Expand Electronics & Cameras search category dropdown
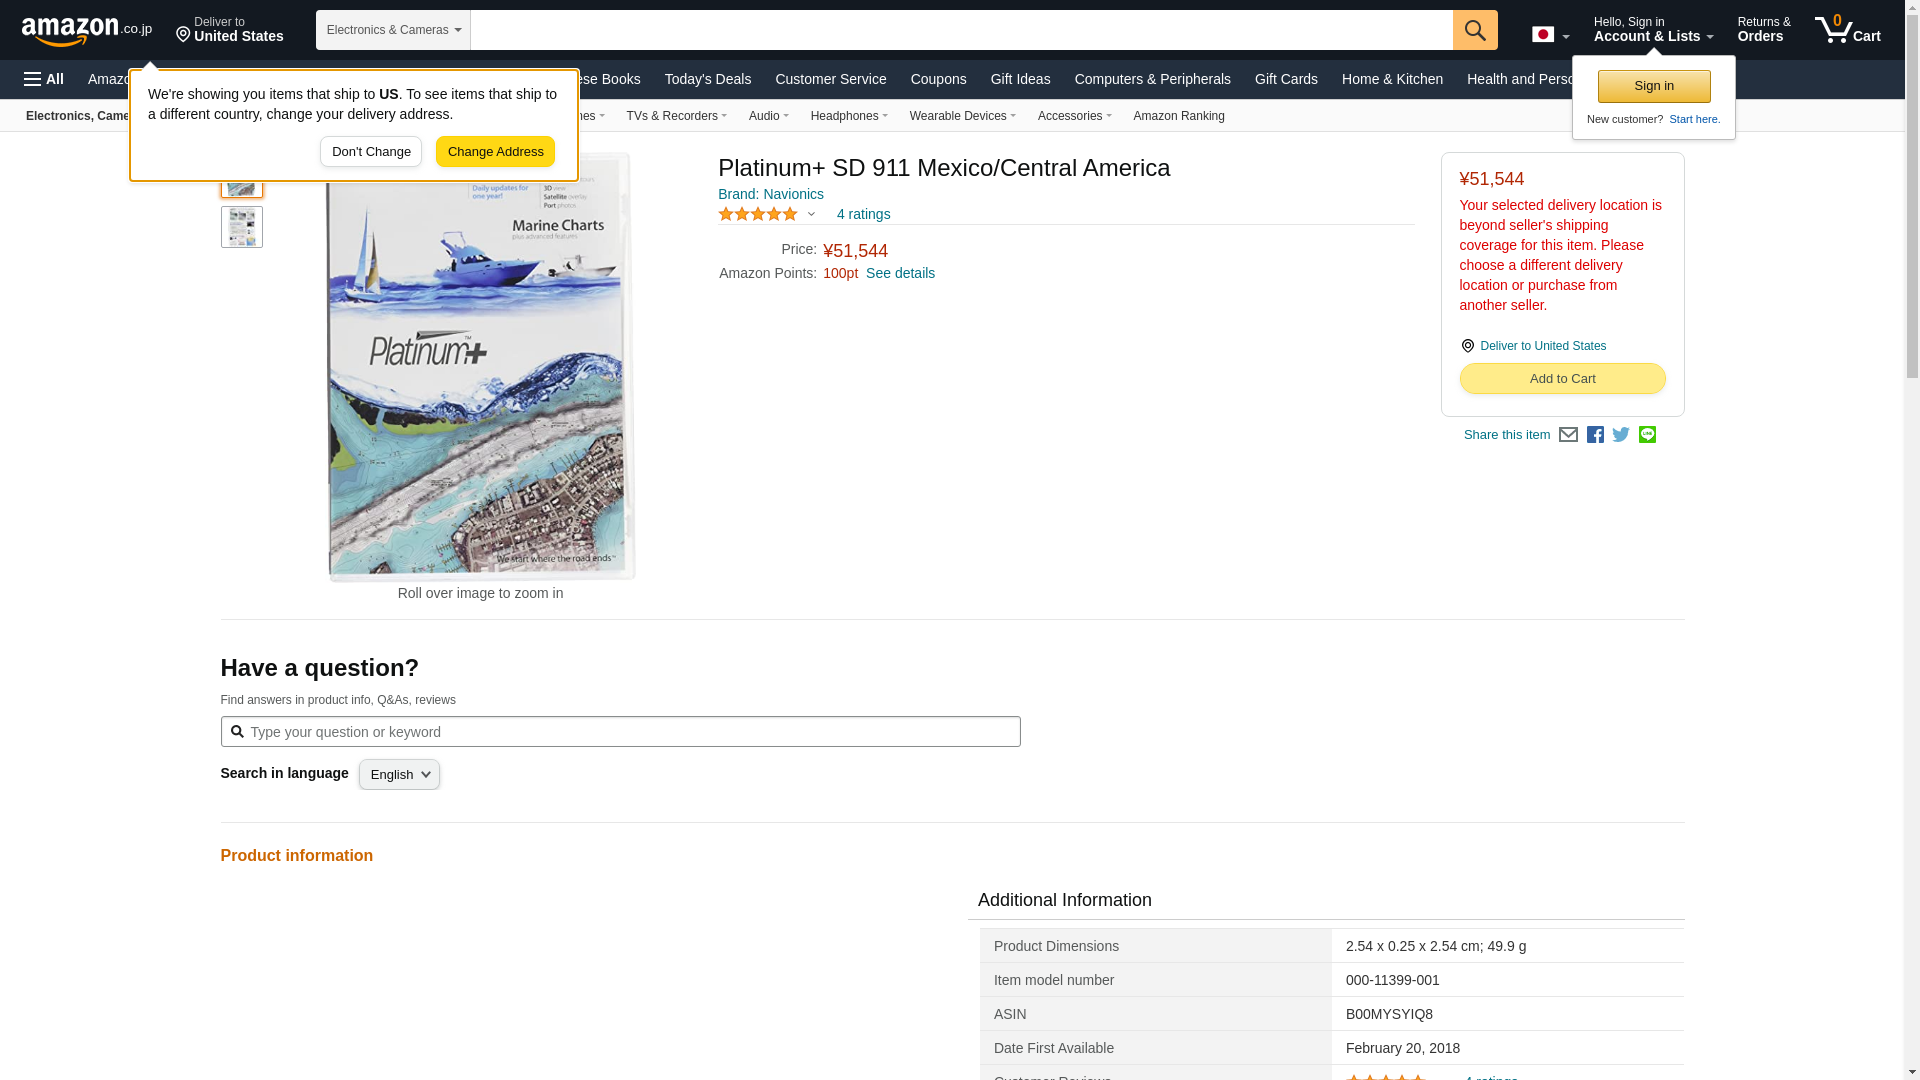The width and height of the screenshot is (1920, 1080). 393,30
